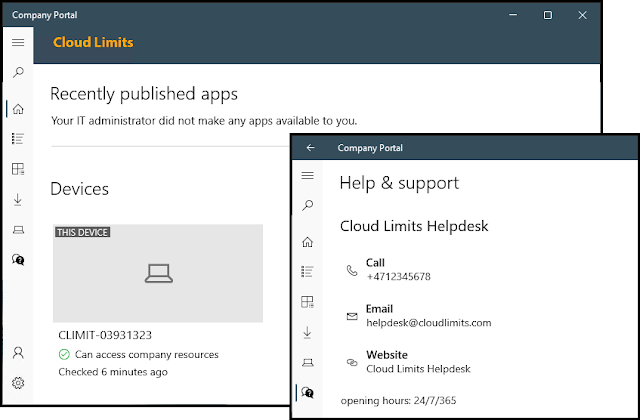The height and width of the screenshot is (420, 640).
Task: Select Help & support chat icon in front window
Action: point(307,393)
